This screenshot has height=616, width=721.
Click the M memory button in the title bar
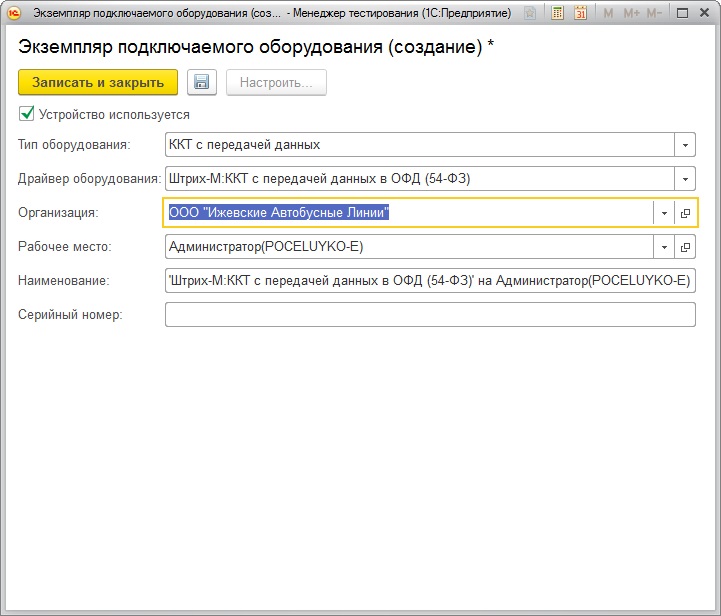pos(608,13)
